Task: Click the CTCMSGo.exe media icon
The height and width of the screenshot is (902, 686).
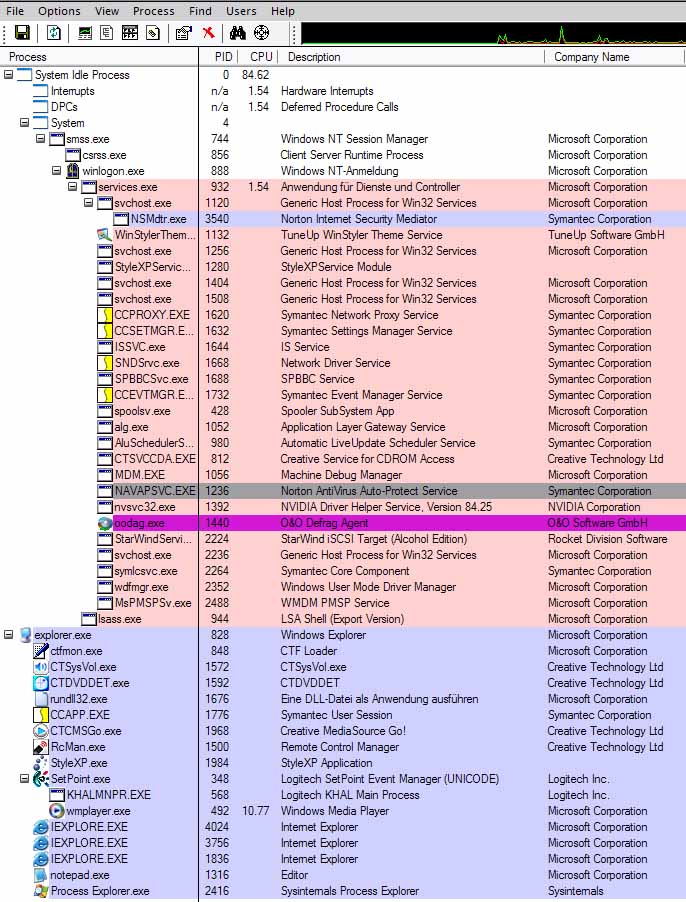Action: [41, 731]
